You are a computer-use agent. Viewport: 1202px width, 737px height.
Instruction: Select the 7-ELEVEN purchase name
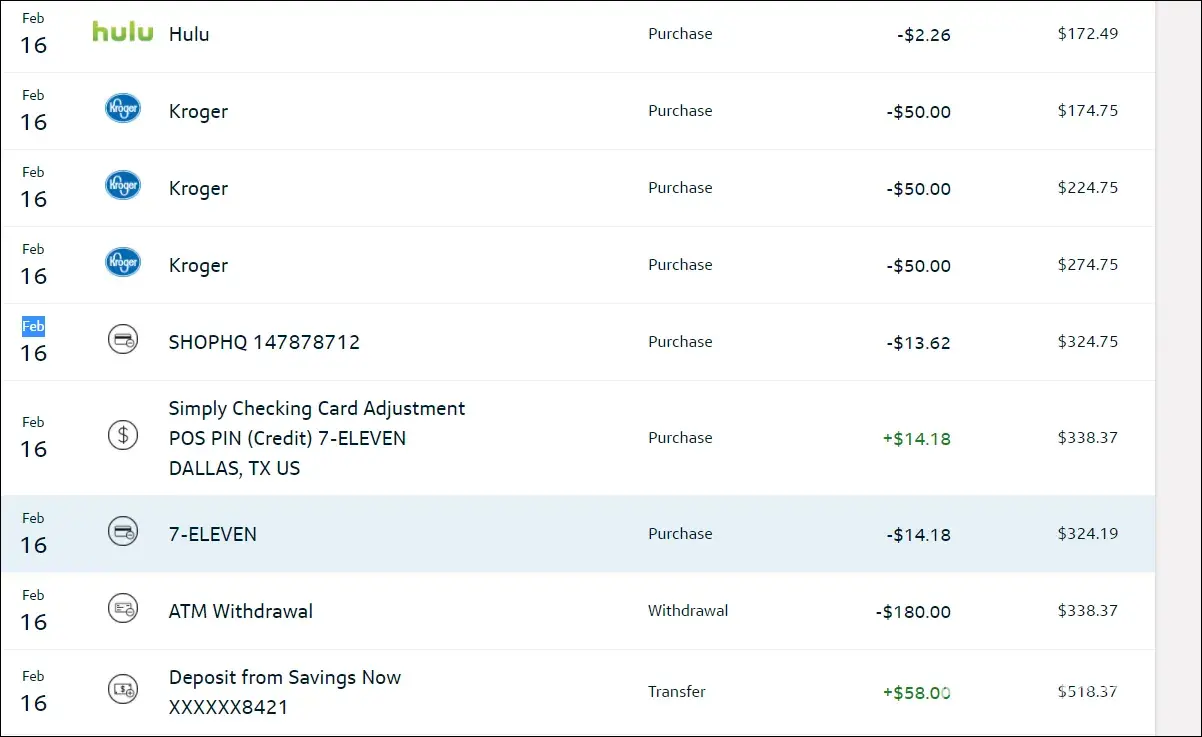click(x=212, y=534)
